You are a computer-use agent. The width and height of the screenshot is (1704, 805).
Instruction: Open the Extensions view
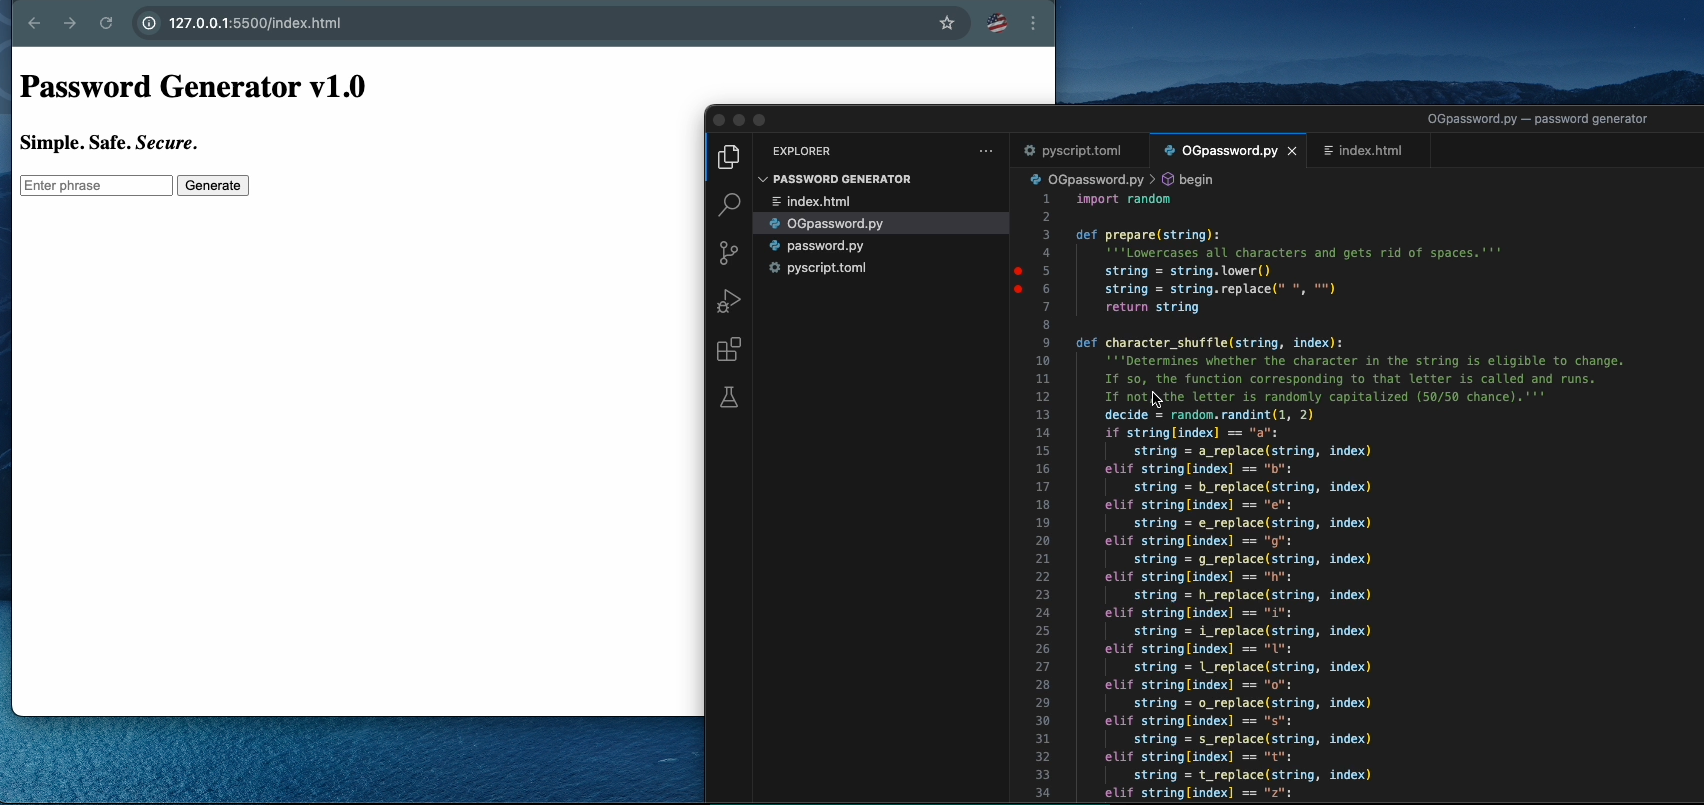[729, 350]
